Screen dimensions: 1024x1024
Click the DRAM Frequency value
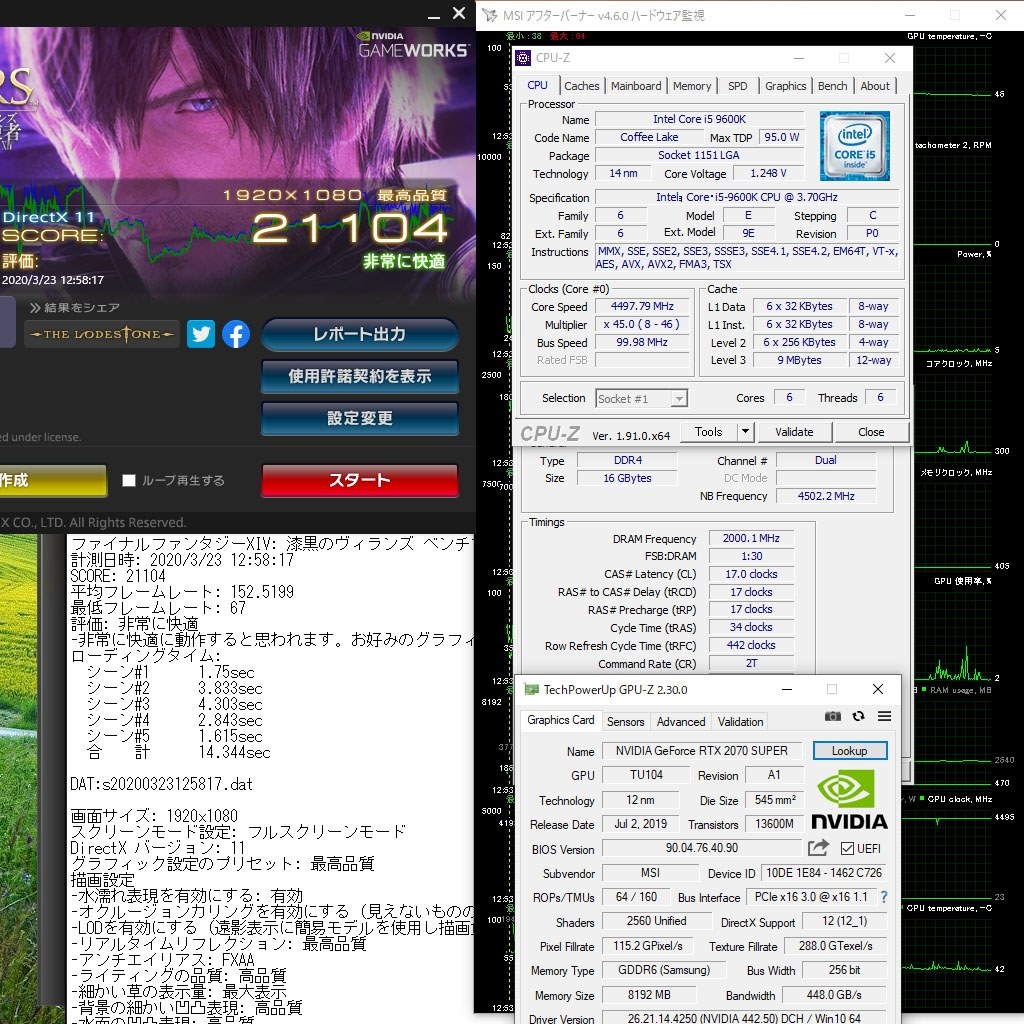(751, 538)
